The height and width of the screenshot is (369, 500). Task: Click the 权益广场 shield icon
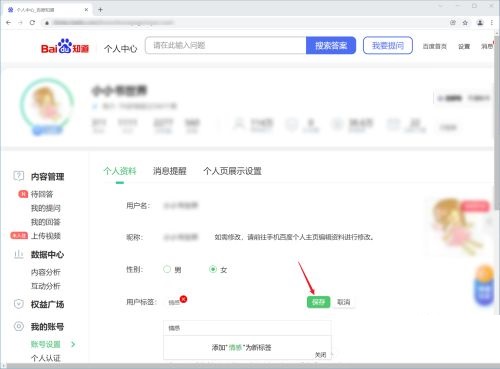[19, 304]
